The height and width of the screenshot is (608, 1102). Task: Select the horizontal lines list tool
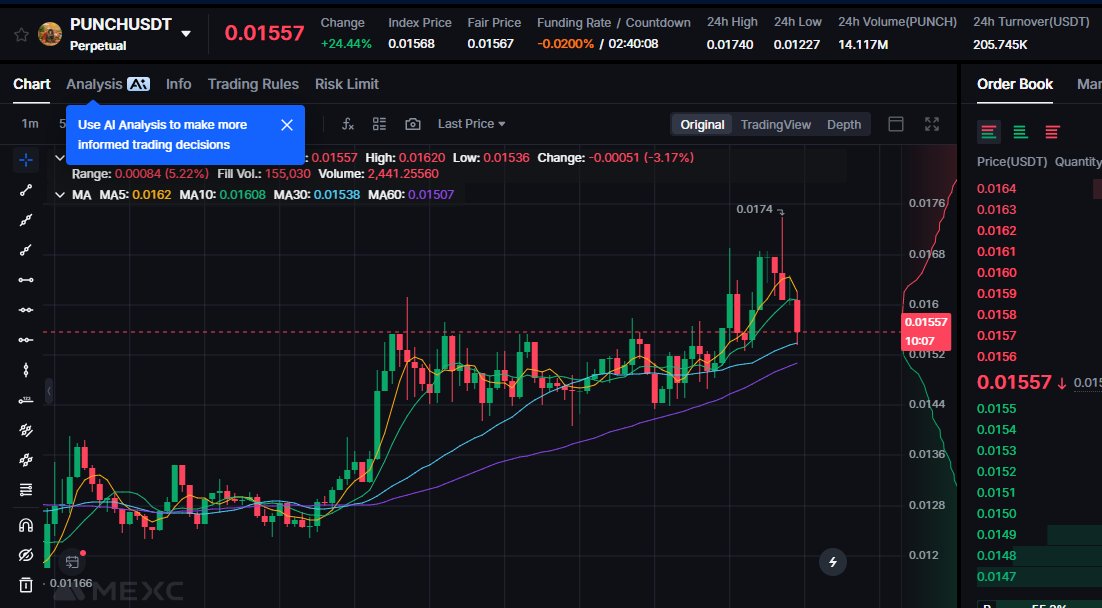[26, 489]
